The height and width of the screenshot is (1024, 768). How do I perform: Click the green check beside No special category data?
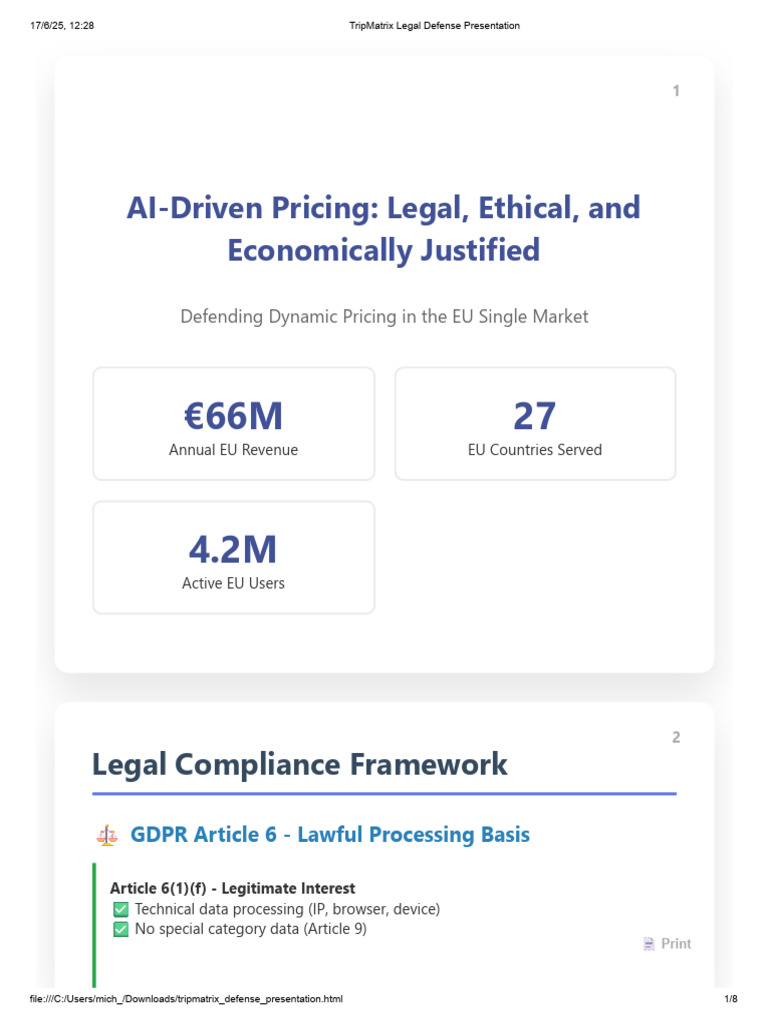coord(121,929)
